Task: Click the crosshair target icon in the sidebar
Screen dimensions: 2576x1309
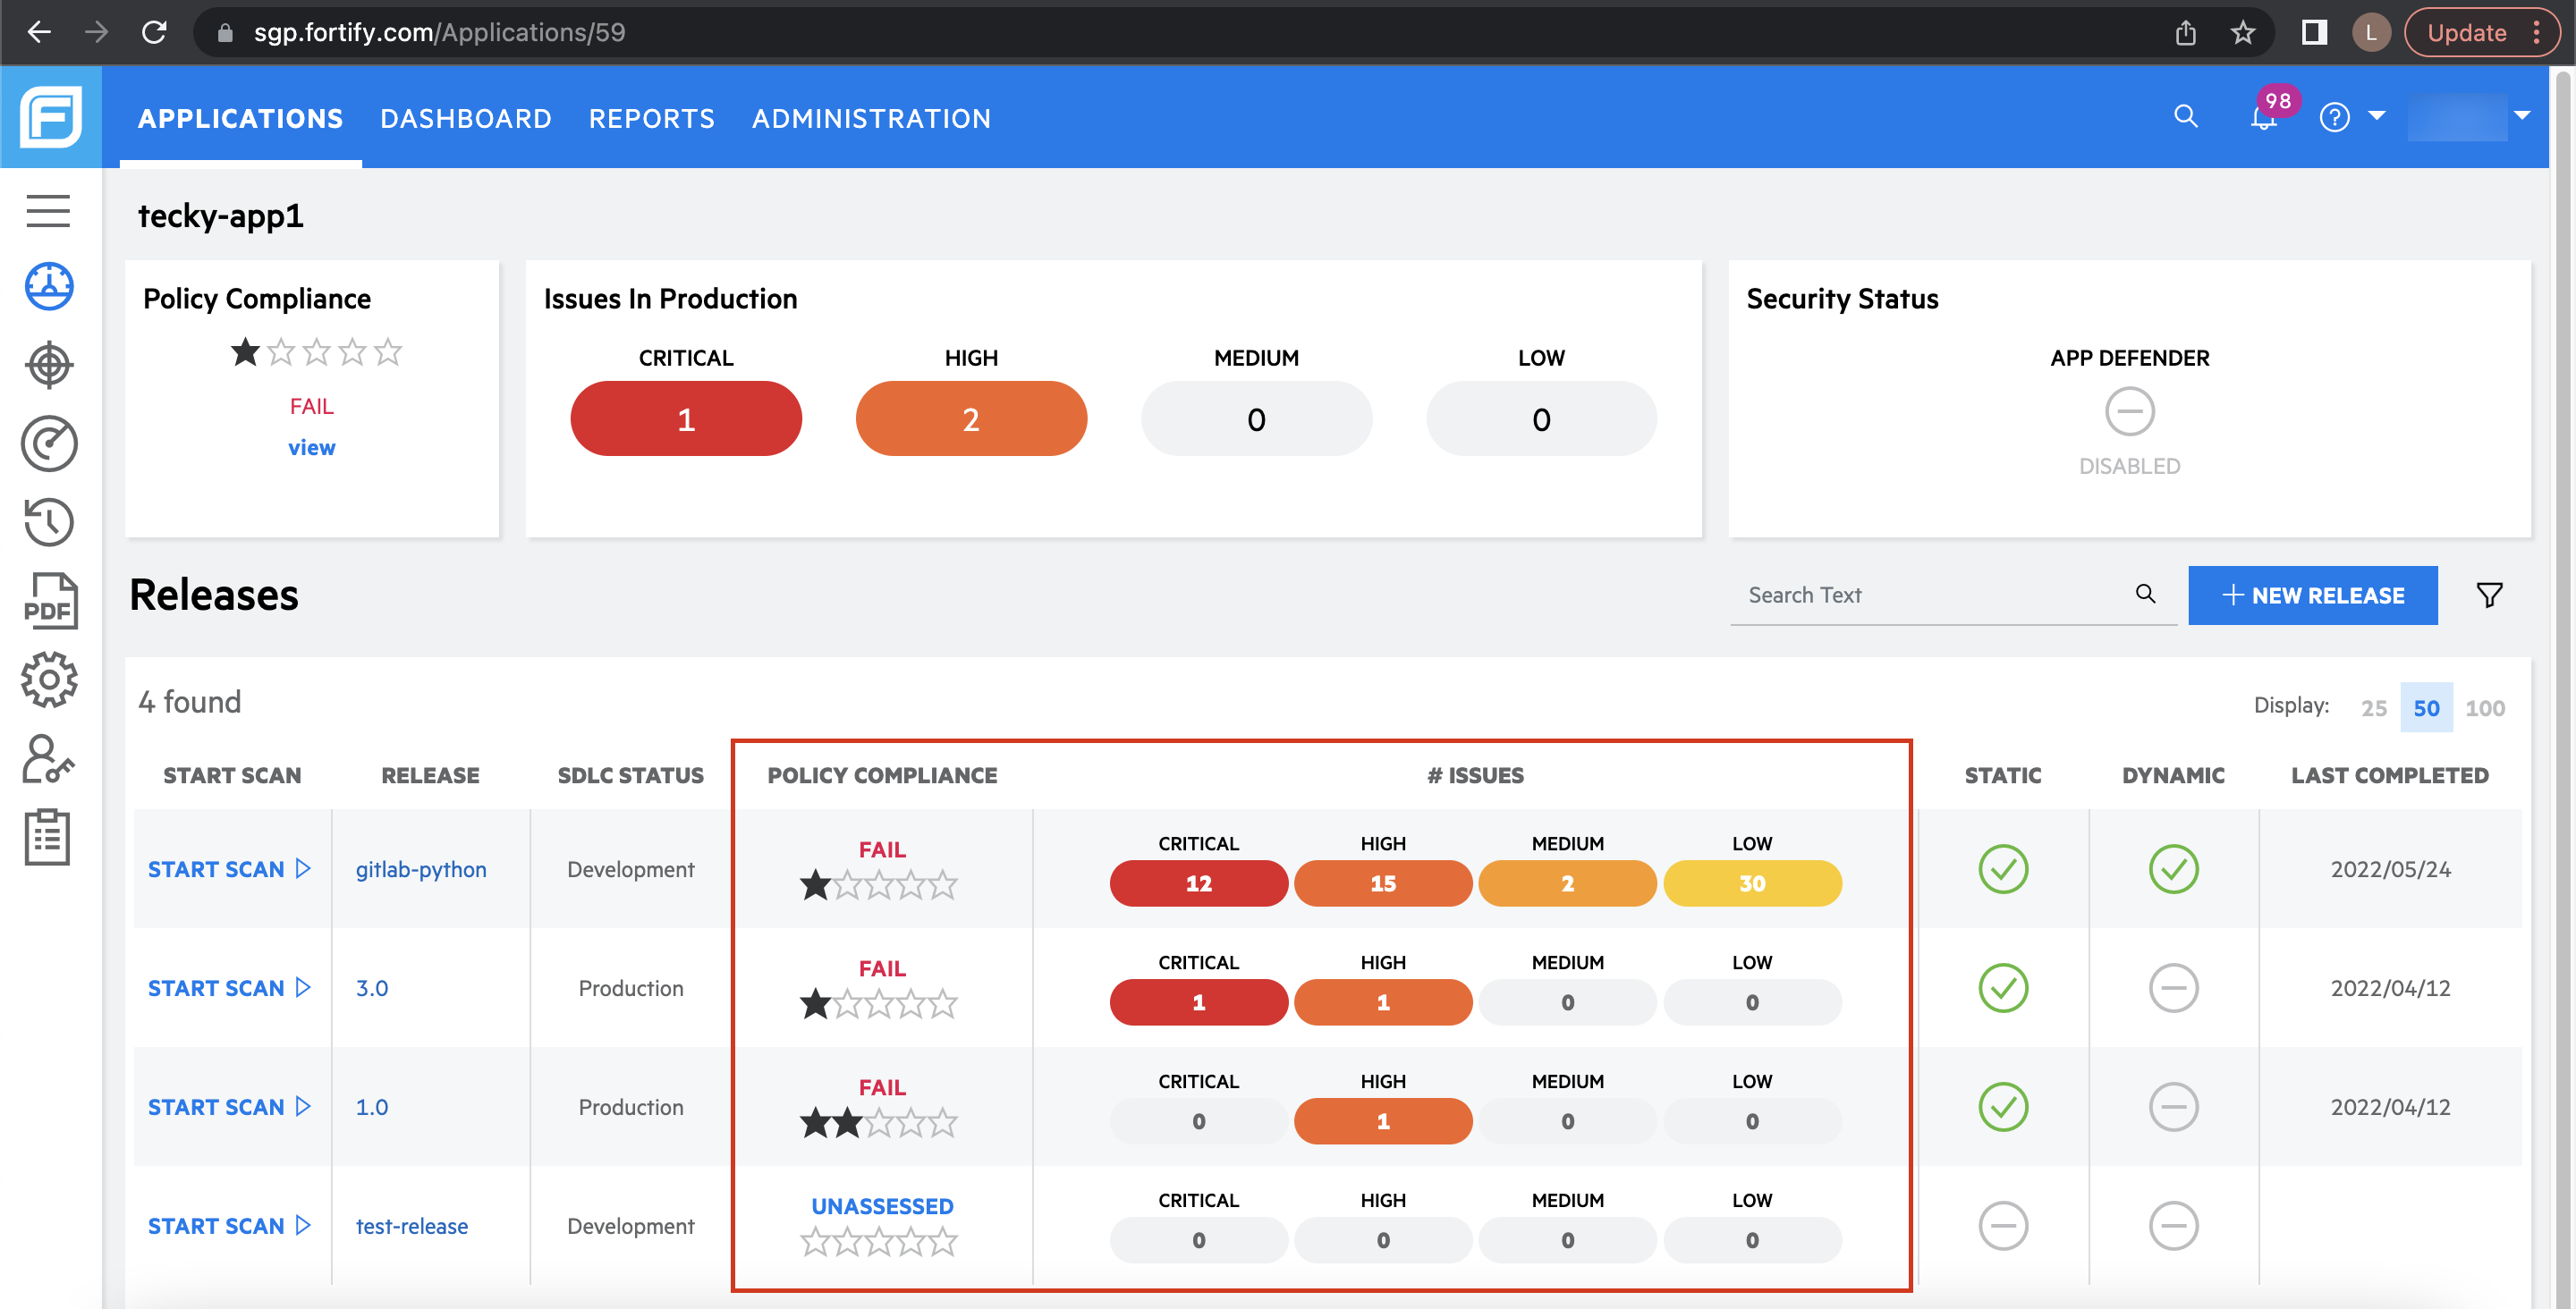Action: click(48, 365)
